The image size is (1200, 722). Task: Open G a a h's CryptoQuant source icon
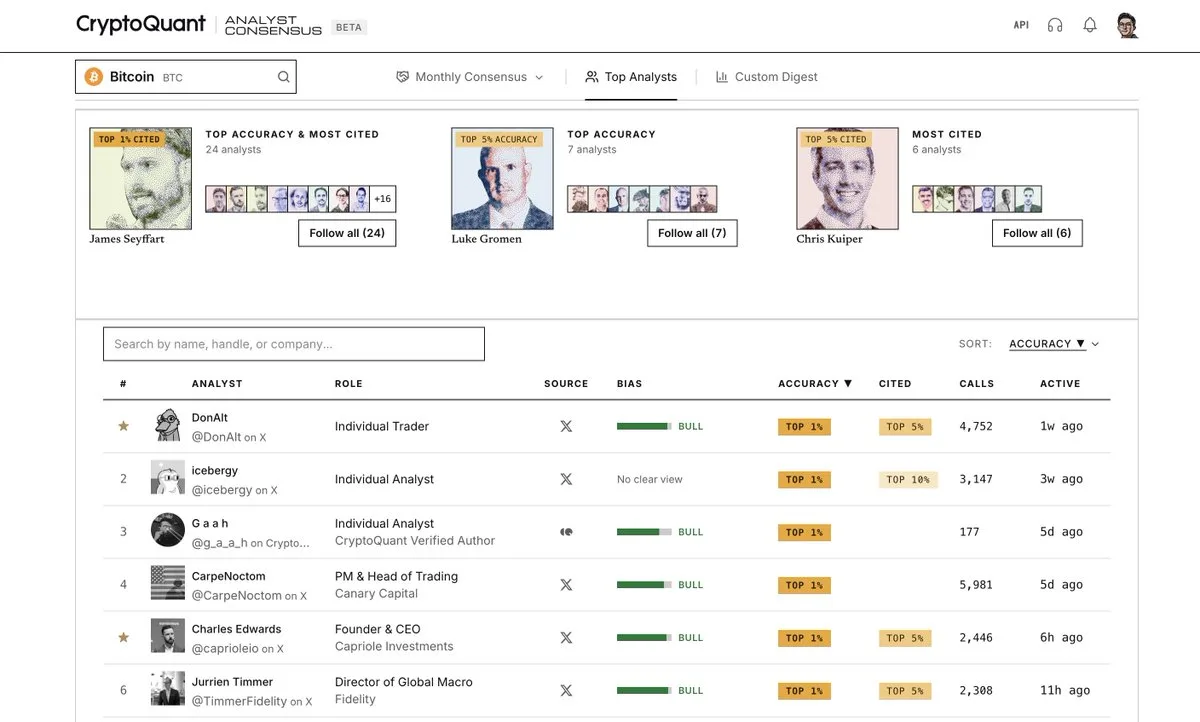click(566, 532)
